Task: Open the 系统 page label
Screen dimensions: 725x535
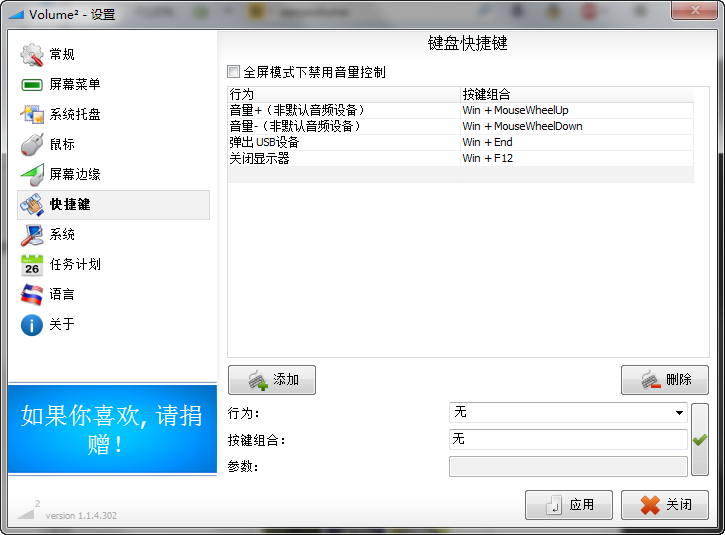Action: coord(62,234)
